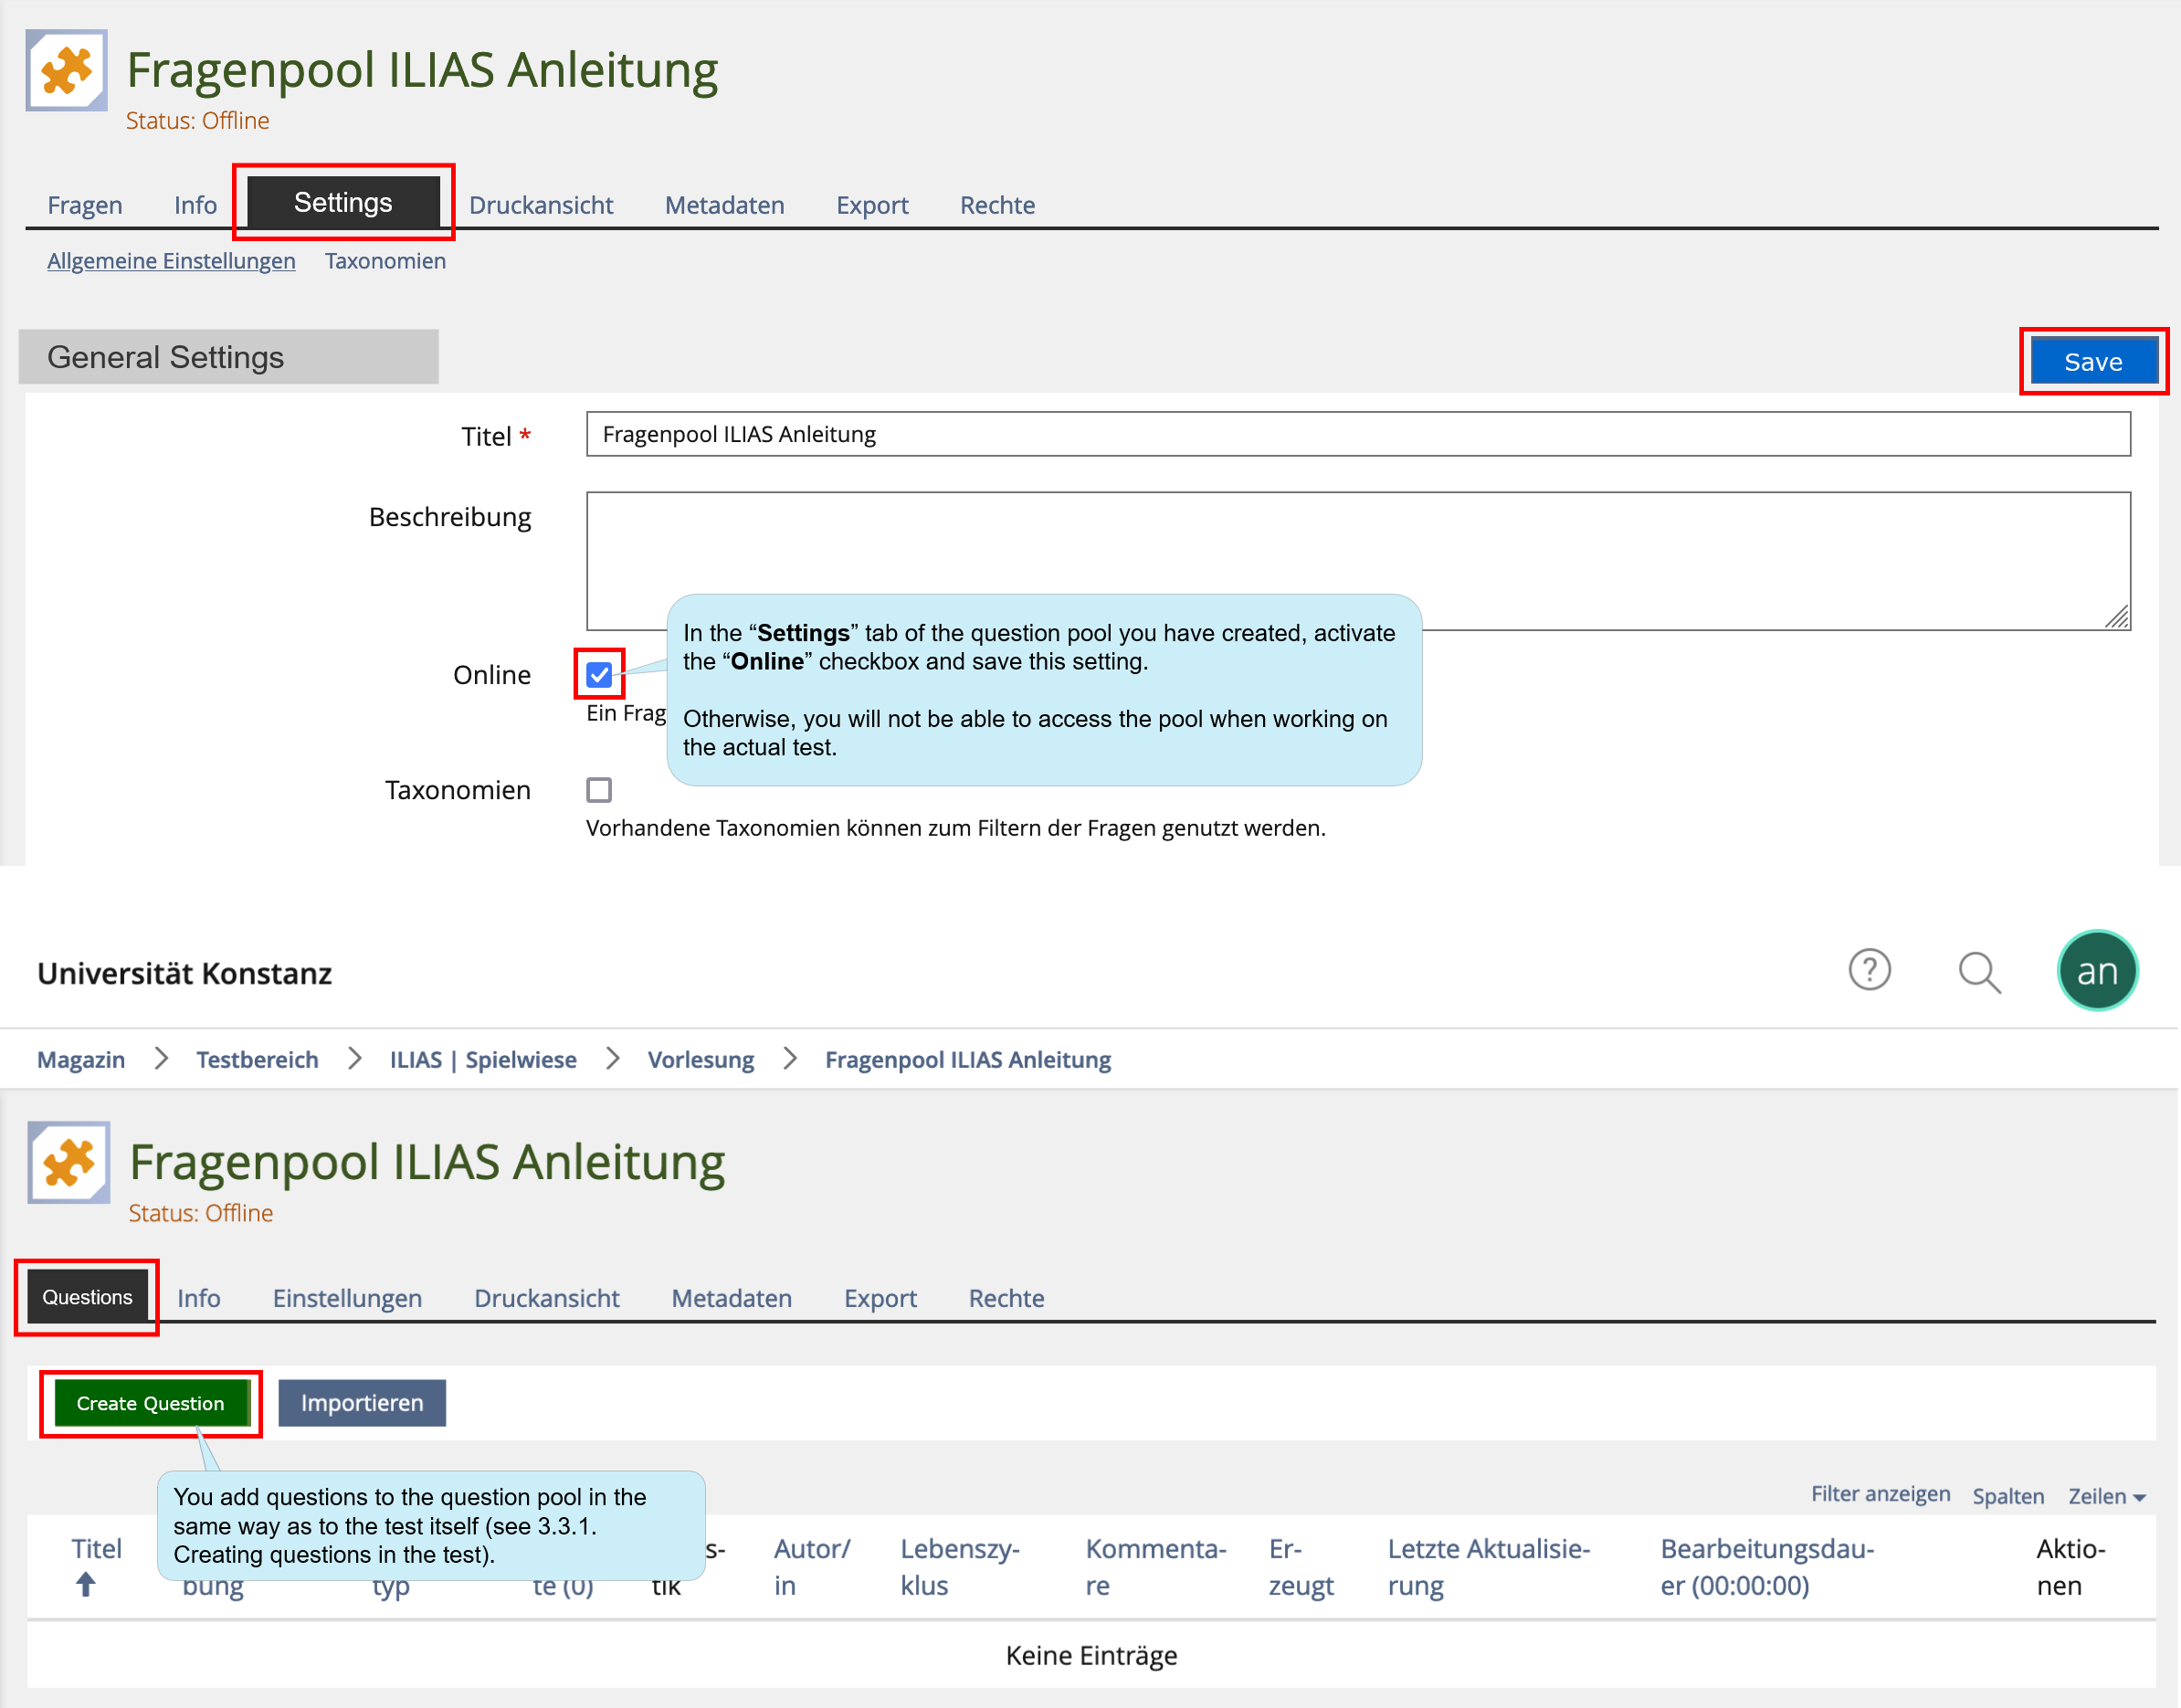
Task: Switch to the Taxonomien sub-tab
Action: [385, 261]
